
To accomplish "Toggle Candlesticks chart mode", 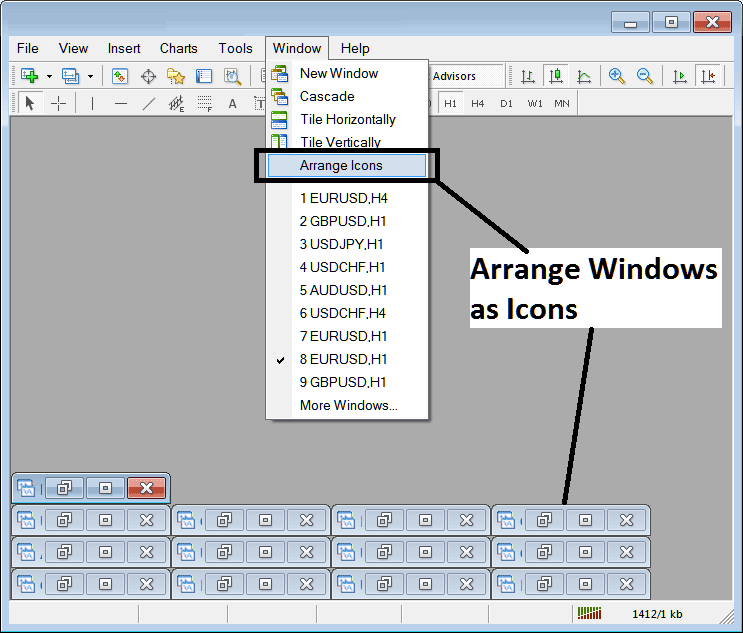I will pyautogui.click(x=555, y=76).
